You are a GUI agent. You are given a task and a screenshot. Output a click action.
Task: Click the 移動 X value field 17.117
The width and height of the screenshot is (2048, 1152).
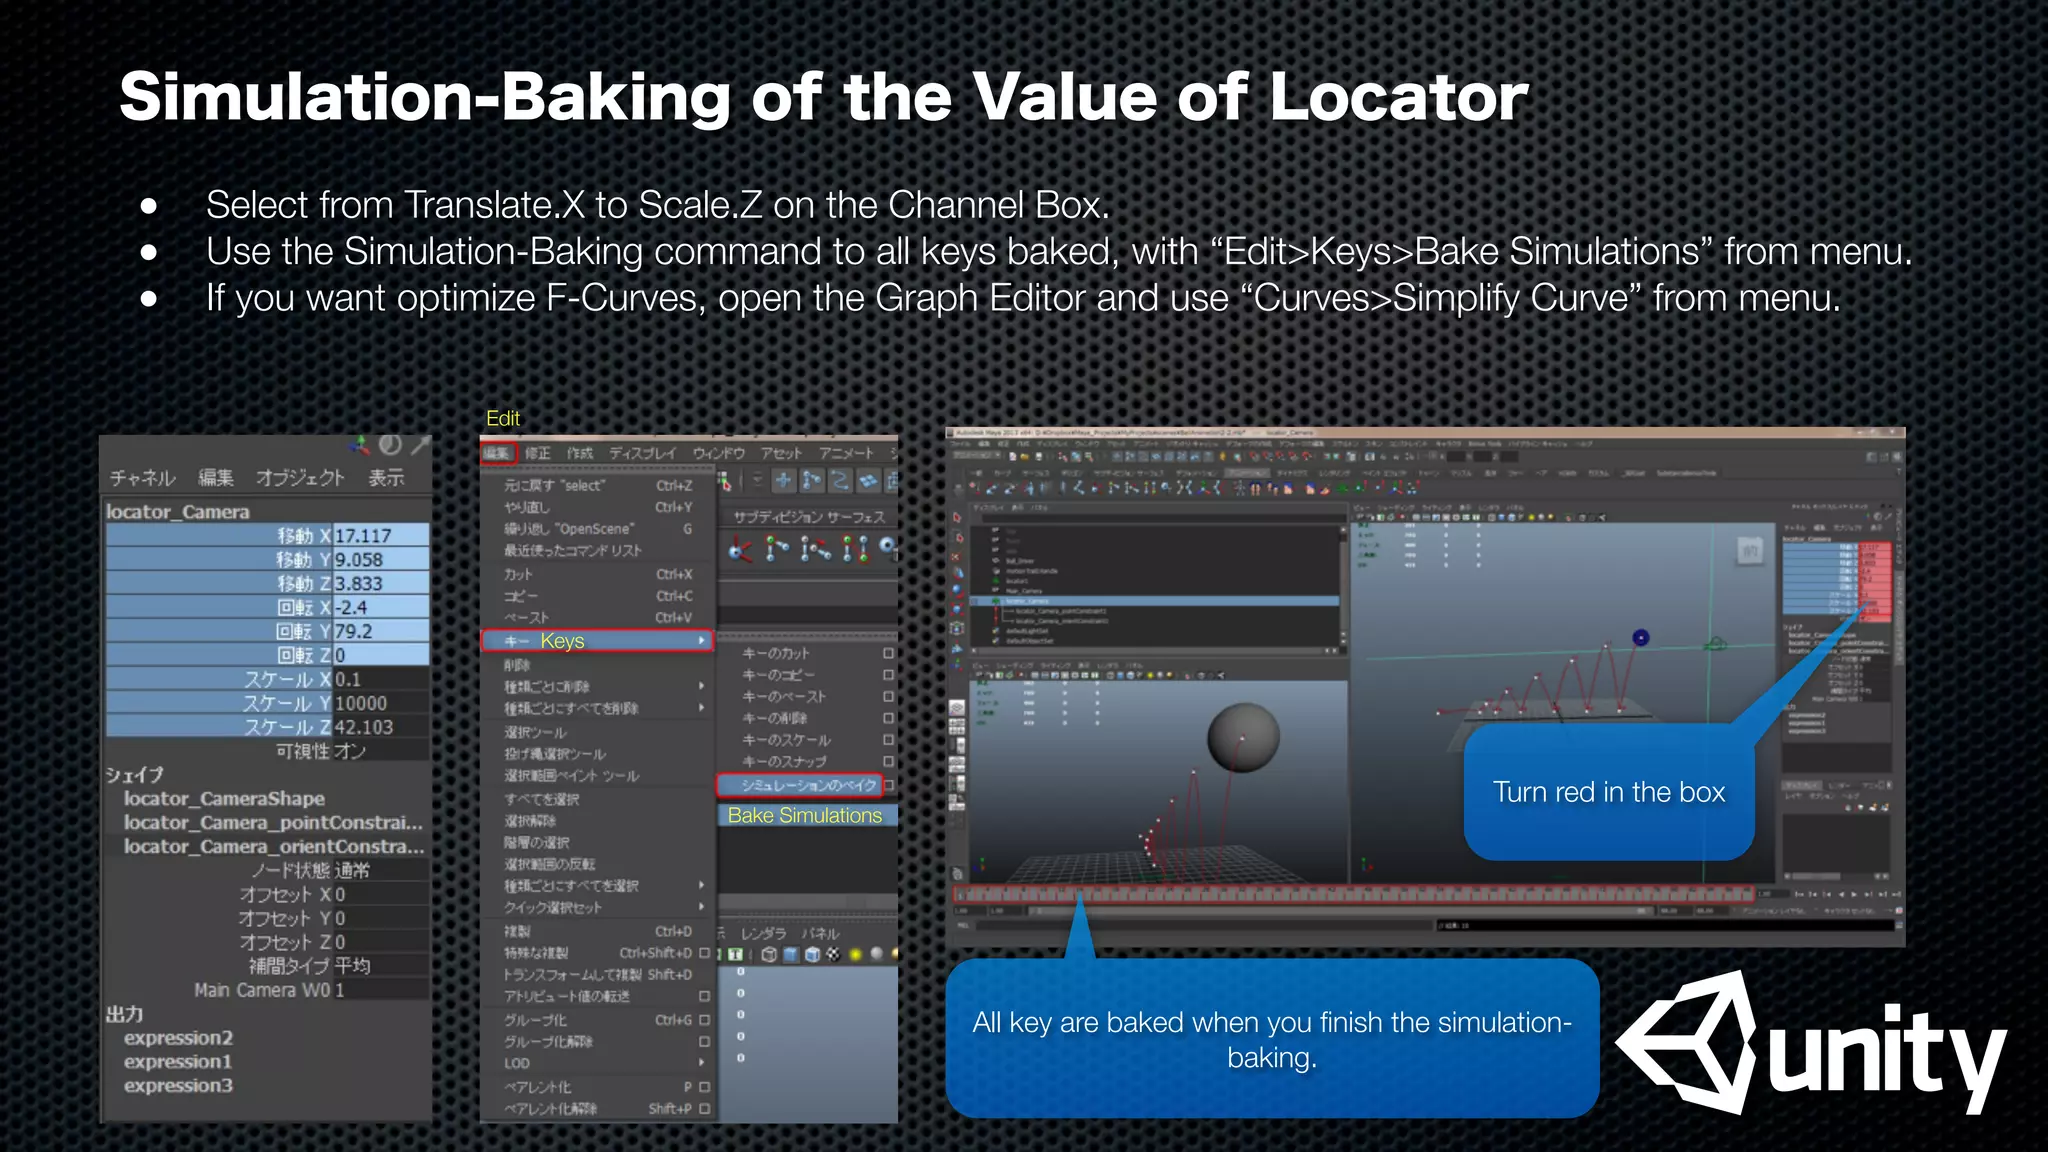click(x=381, y=536)
